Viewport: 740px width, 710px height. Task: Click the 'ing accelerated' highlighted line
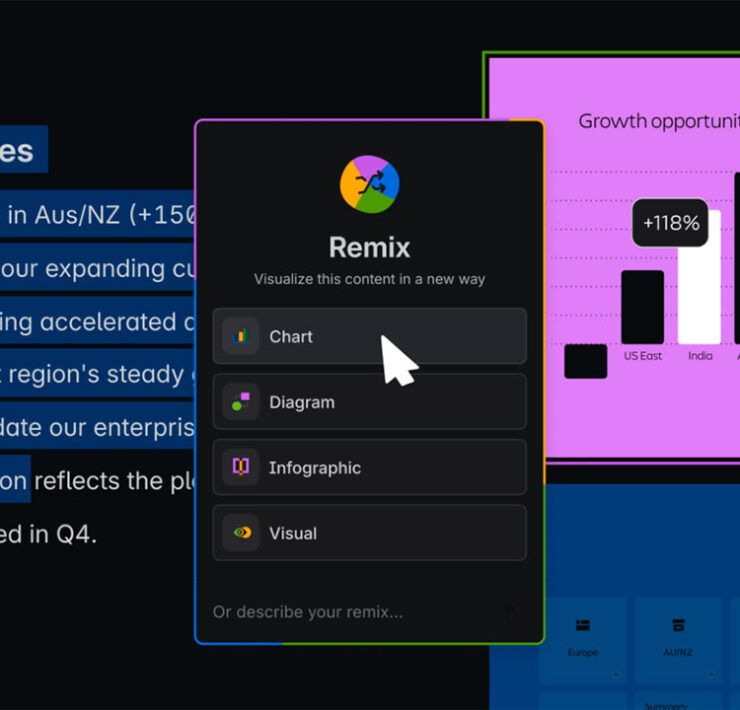pos(97,321)
